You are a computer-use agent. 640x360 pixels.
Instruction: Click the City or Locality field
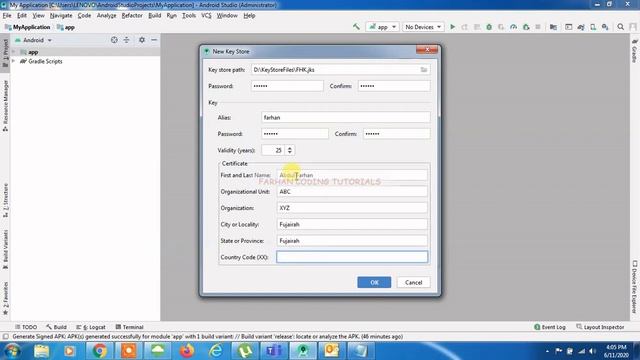[x=352, y=224]
